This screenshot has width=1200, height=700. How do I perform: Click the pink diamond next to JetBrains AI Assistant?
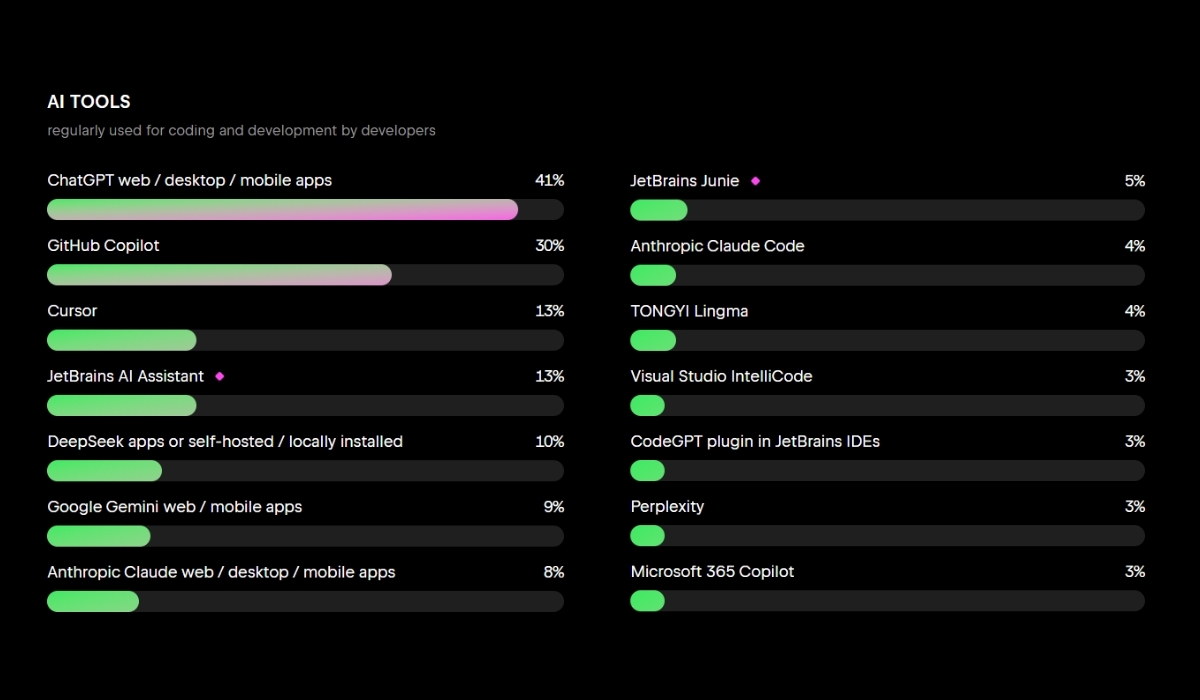(220, 376)
